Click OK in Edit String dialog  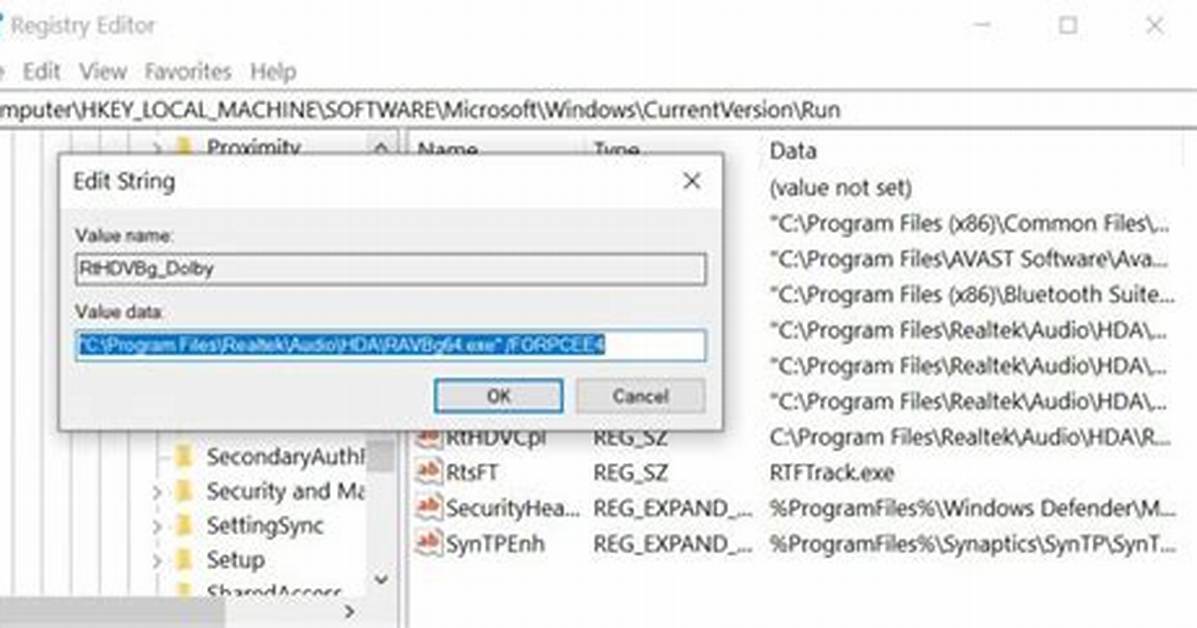coord(498,396)
